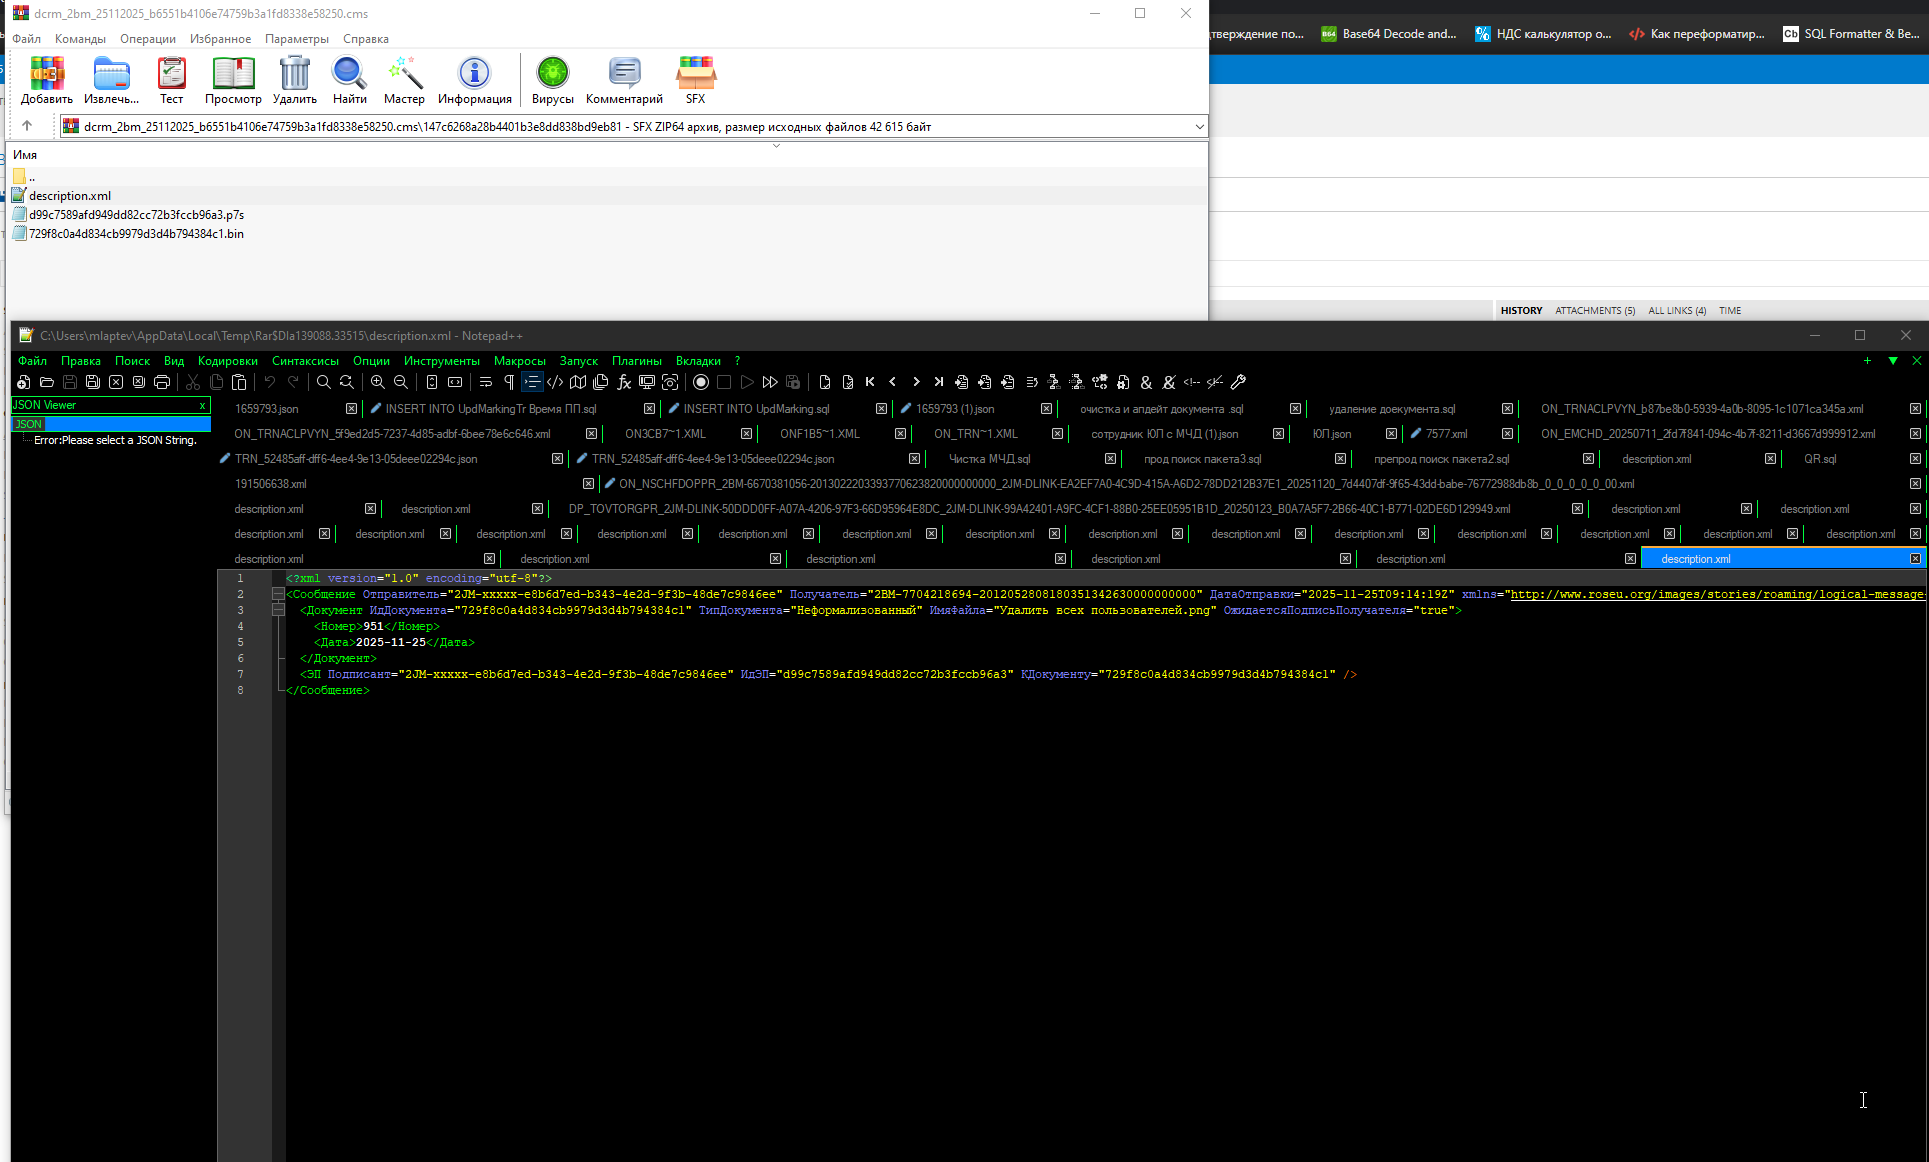Collapse the Документ fold marker
1929x1162 pixels.
pos(278,610)
